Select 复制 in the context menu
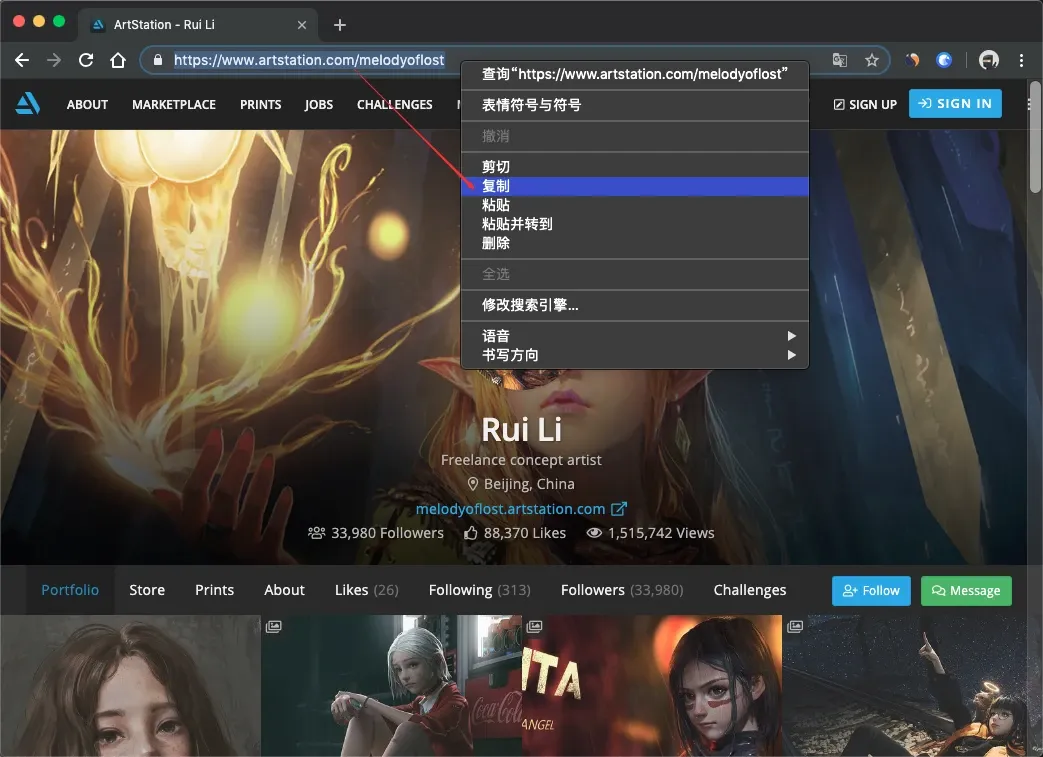Viewport: 1043px width, 757px height. click(635, 186)
